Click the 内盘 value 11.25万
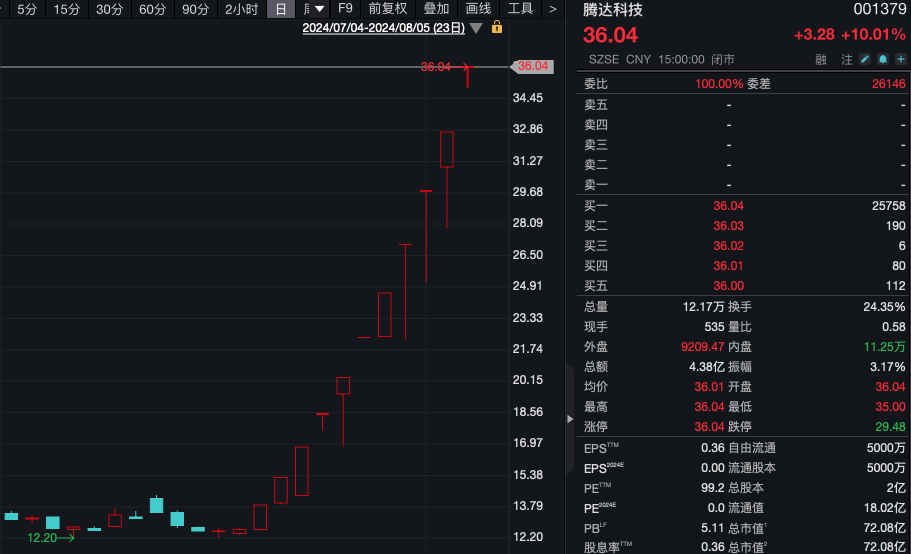This screenshot has width=911, height=554. [x=884, y=347]
